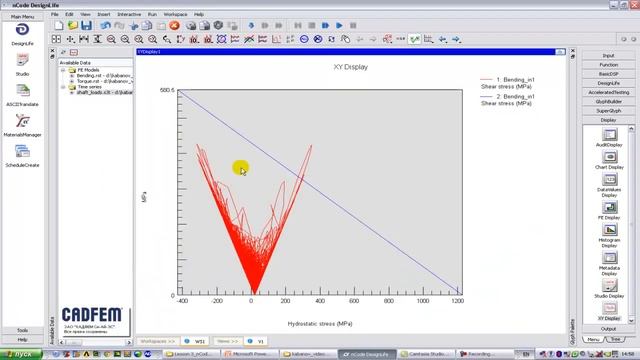Click the Workspaces >> button
Image resolution: width=640 pixels, height=360 pixels.
(x=158, y=341)
